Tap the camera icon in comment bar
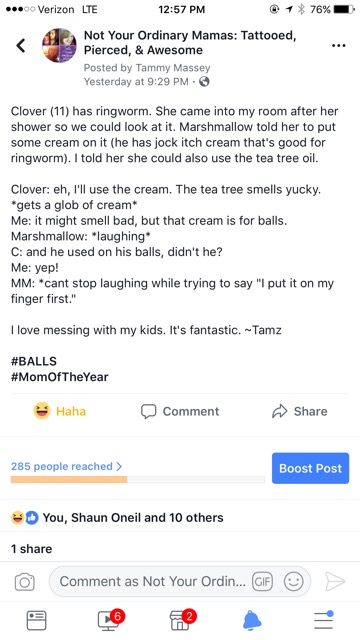Screen dimensions: 360x640 [x=24, y=582]
